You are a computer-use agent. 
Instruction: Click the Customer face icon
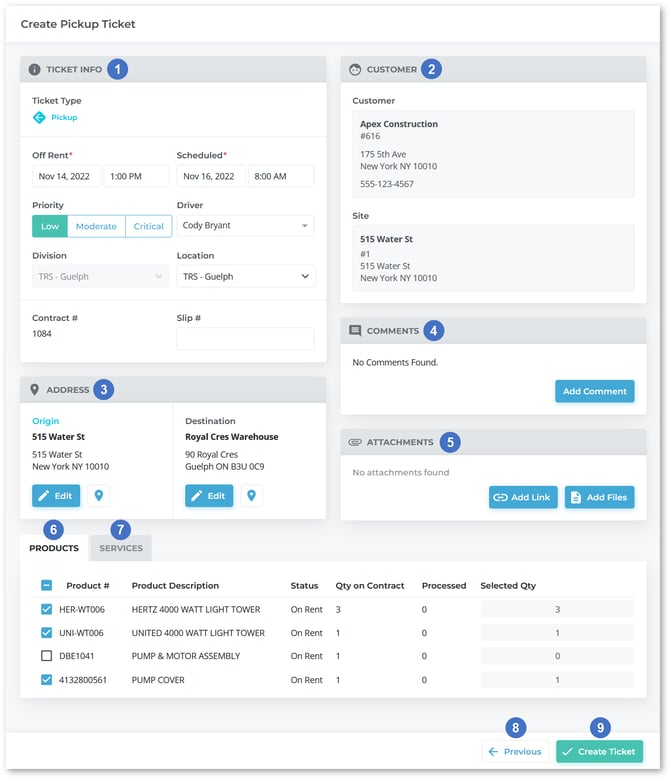355,70
